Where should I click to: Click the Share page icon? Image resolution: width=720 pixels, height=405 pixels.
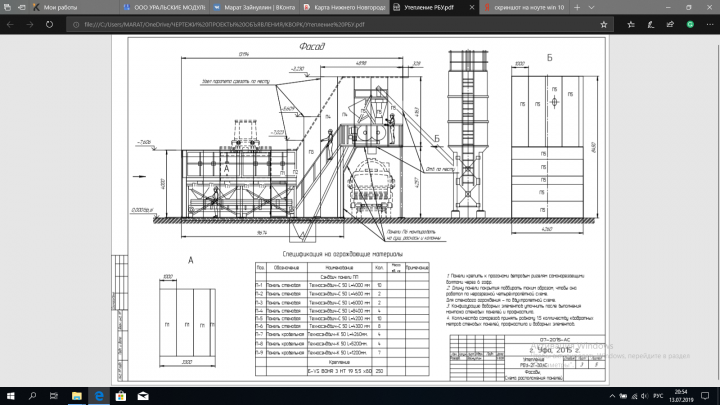click(670, 24)
